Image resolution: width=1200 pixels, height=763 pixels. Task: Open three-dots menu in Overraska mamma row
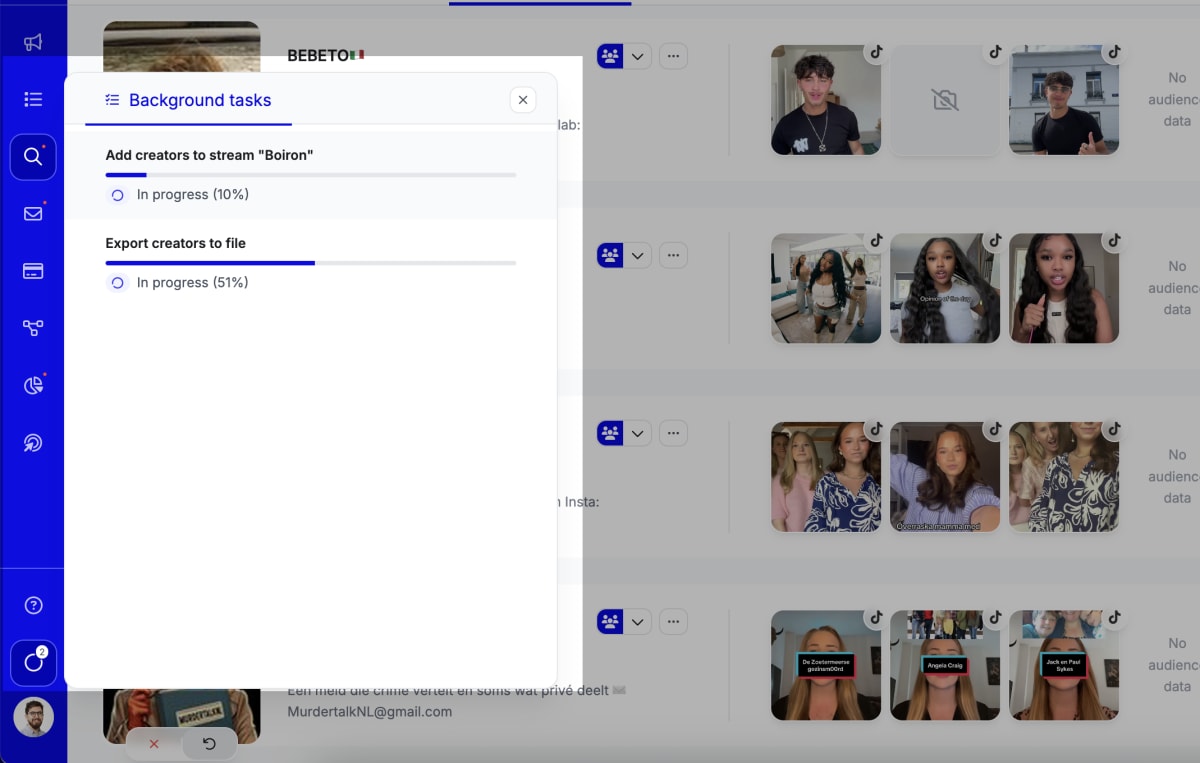click(673, 433)
